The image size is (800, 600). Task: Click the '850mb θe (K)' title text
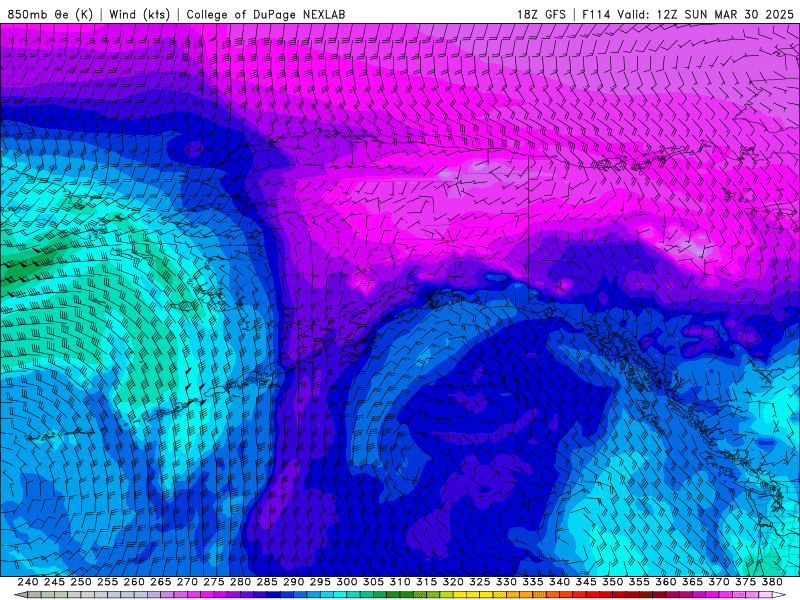tap(50, 14)
